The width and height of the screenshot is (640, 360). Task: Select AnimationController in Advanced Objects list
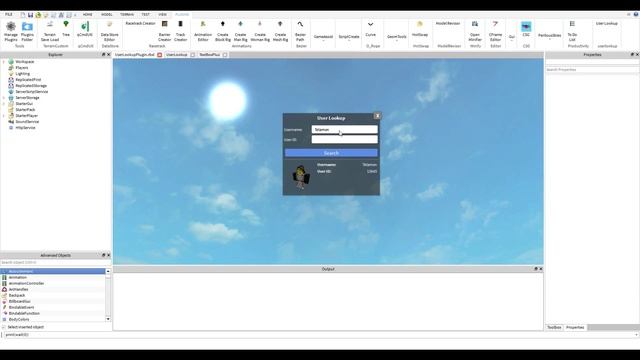pyautogui.click(x=26, y=283)
